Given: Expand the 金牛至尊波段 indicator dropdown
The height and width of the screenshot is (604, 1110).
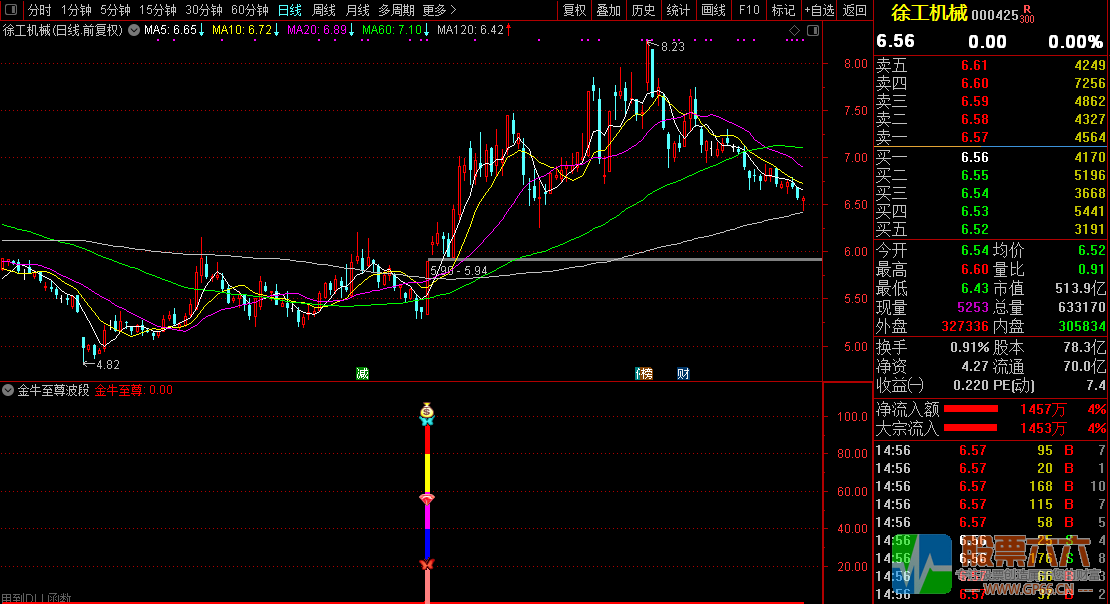Looking at the screenshot, I should coord(9,391).
